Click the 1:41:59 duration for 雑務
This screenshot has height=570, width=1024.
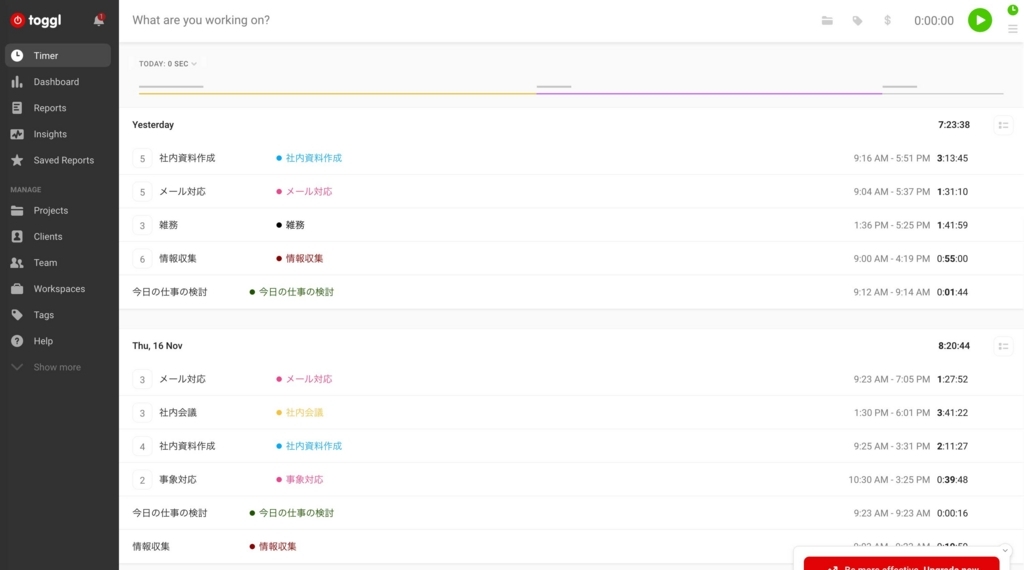(952, 225)
